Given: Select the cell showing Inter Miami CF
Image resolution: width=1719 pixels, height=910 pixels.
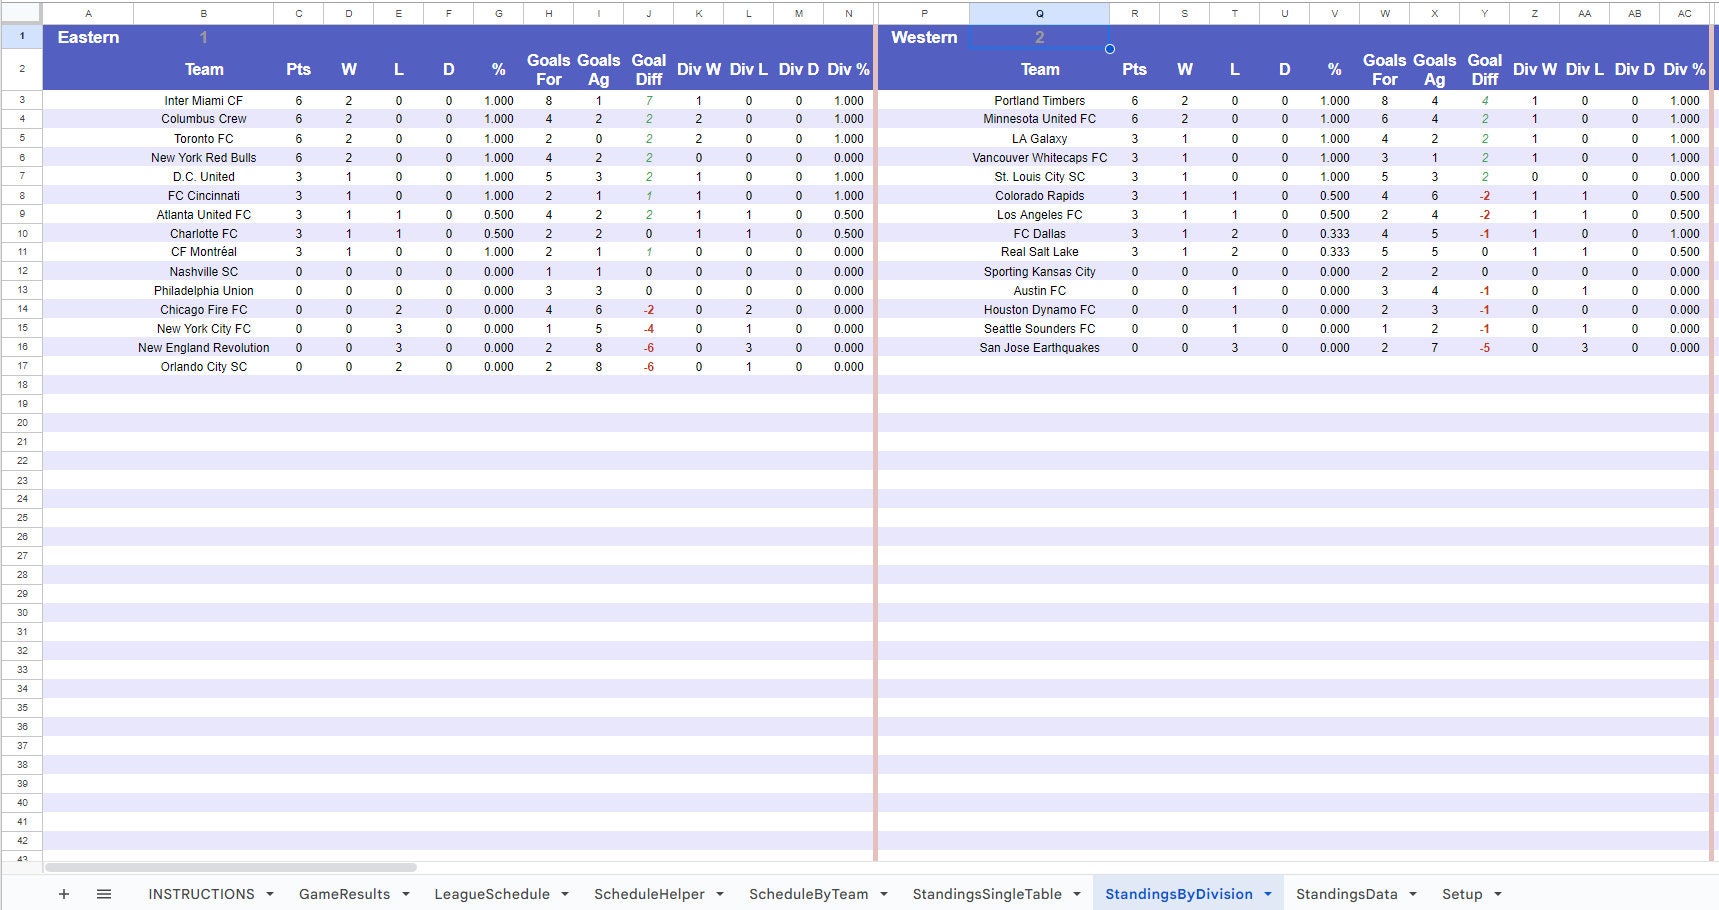Looking at the screenshot, I should 204,100.
